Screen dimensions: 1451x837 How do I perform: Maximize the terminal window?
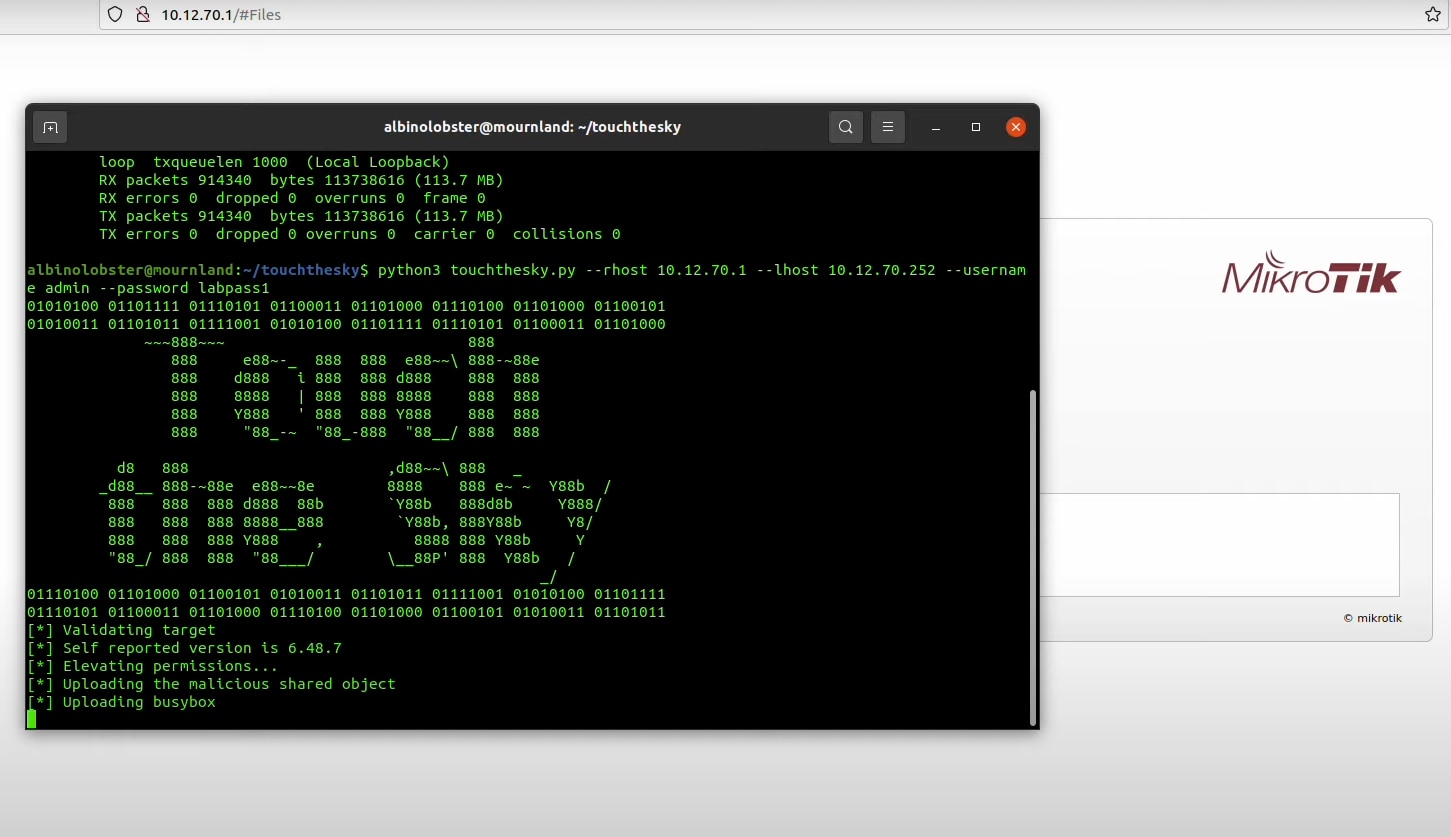976,127
